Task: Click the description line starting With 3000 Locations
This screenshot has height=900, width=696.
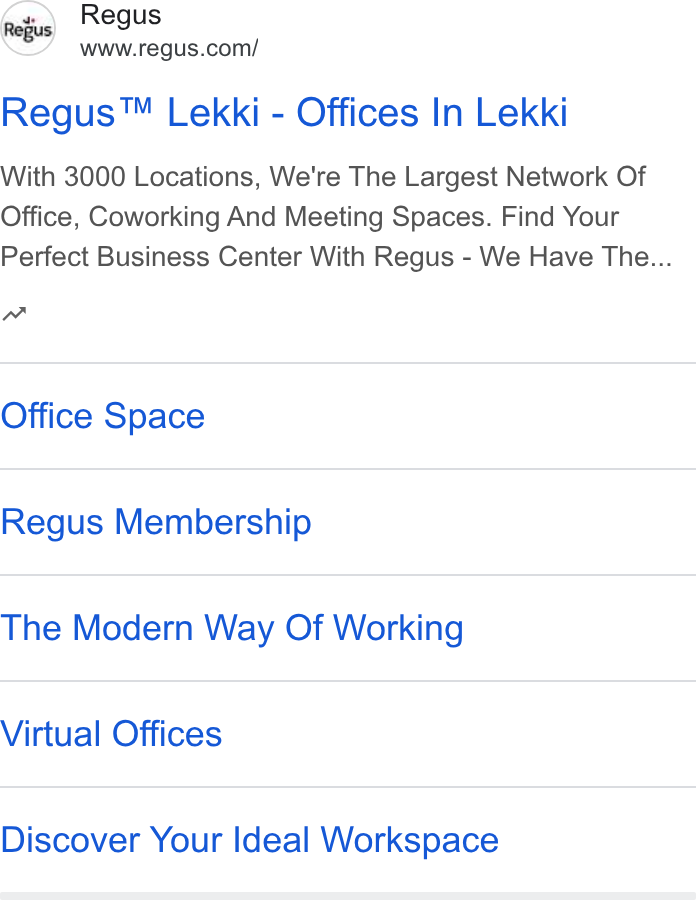Action: (x=323, y=177)
